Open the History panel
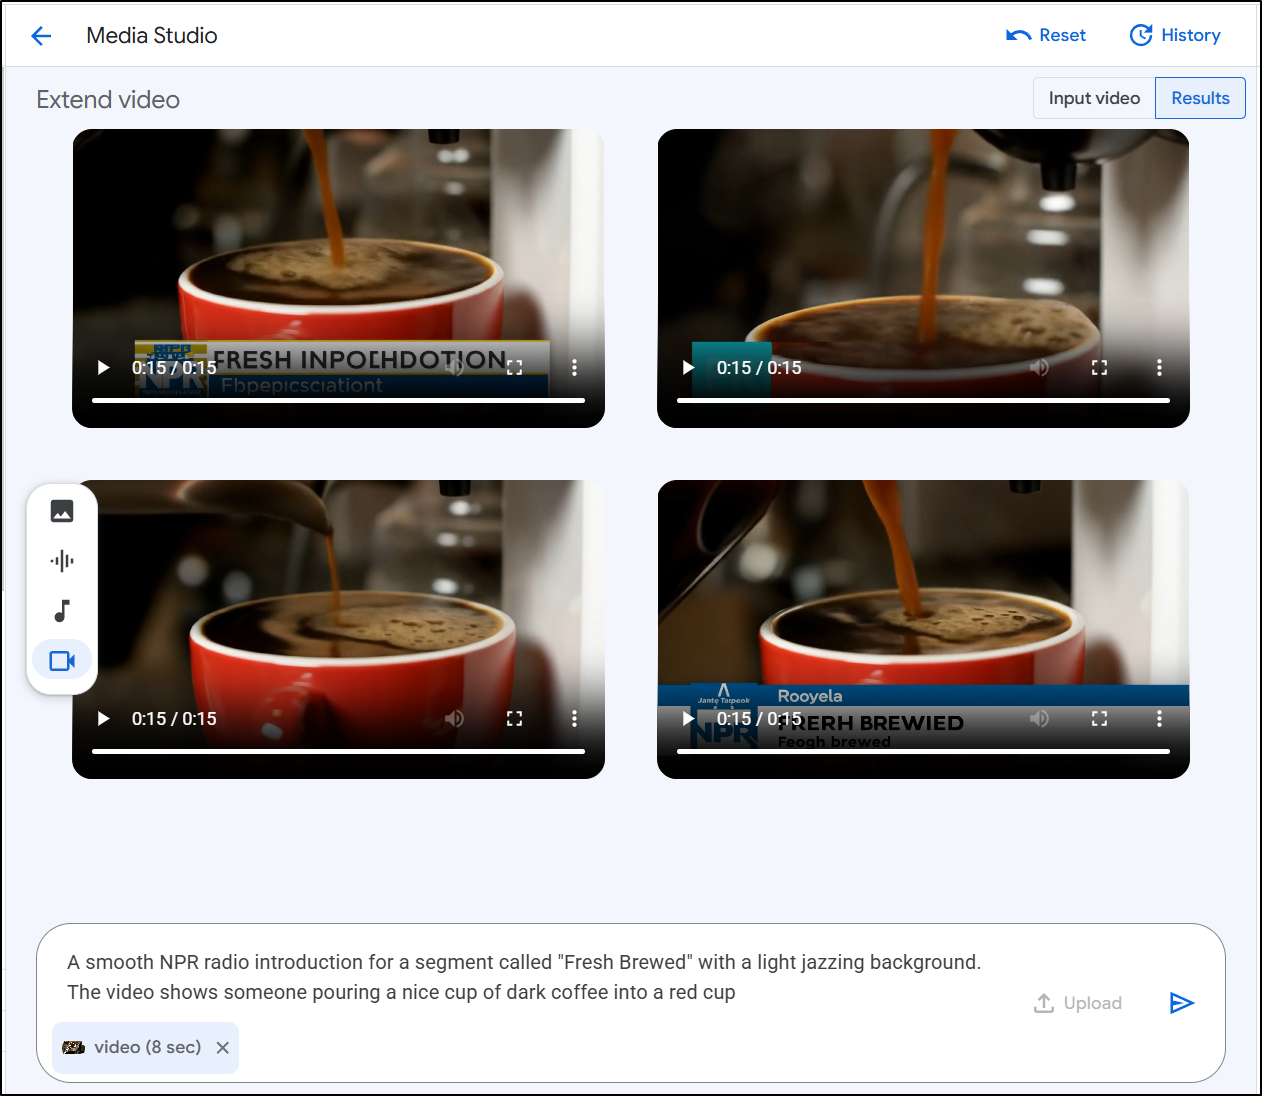1262x1096 pixels. click(1175, 35)
